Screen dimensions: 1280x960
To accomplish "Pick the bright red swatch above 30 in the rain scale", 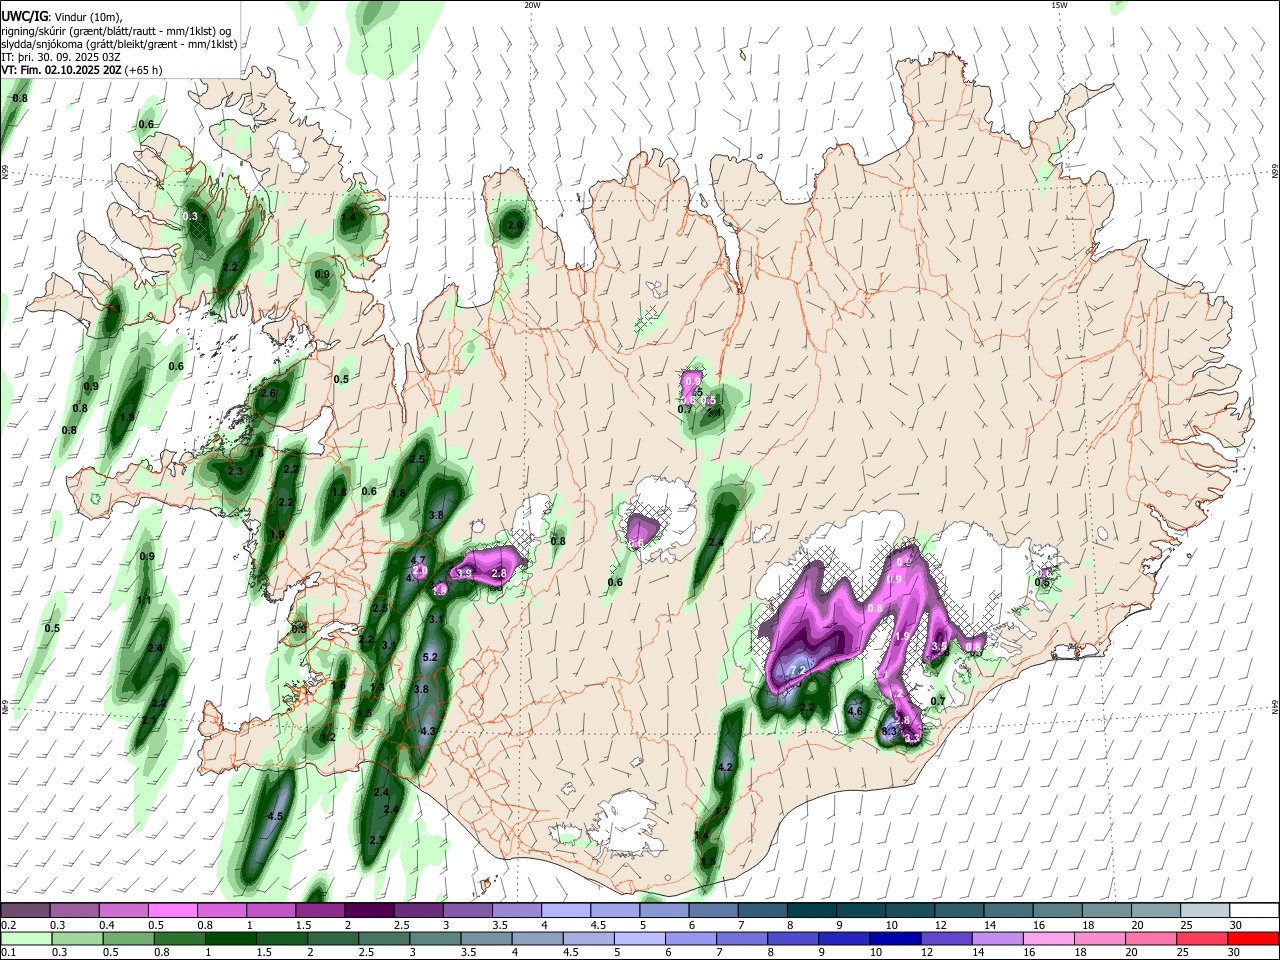I will coord(1252,938).
